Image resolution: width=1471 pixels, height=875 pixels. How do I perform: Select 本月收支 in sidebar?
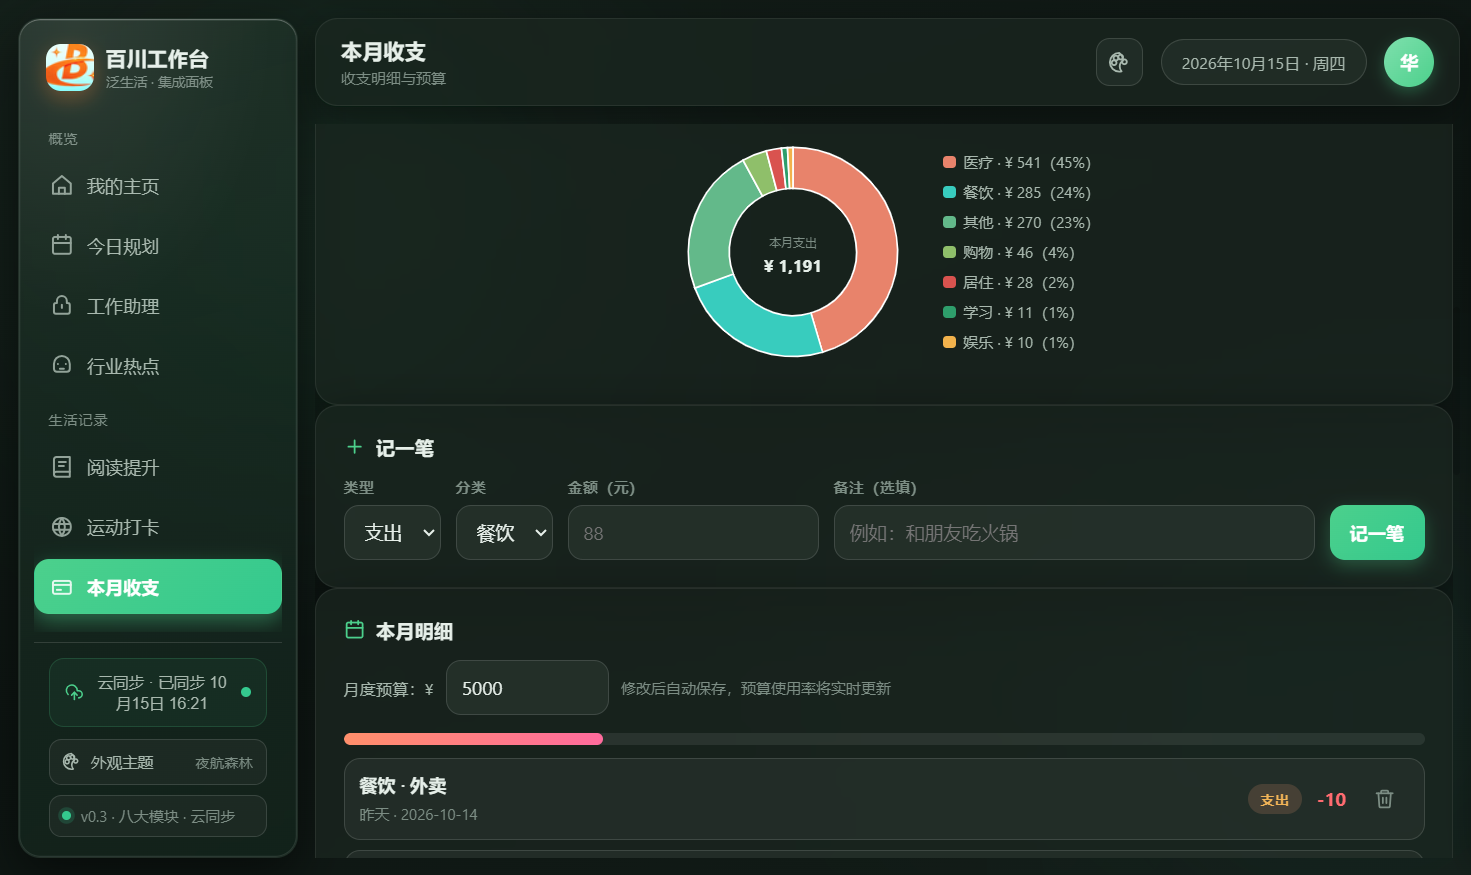(x=158, y=587)
